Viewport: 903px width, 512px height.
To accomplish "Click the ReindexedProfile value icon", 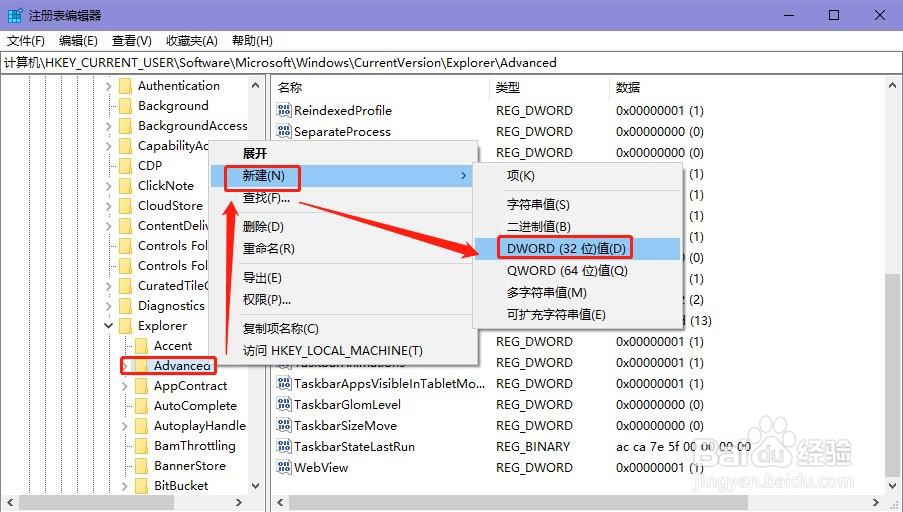I will [x=284, y=110].
